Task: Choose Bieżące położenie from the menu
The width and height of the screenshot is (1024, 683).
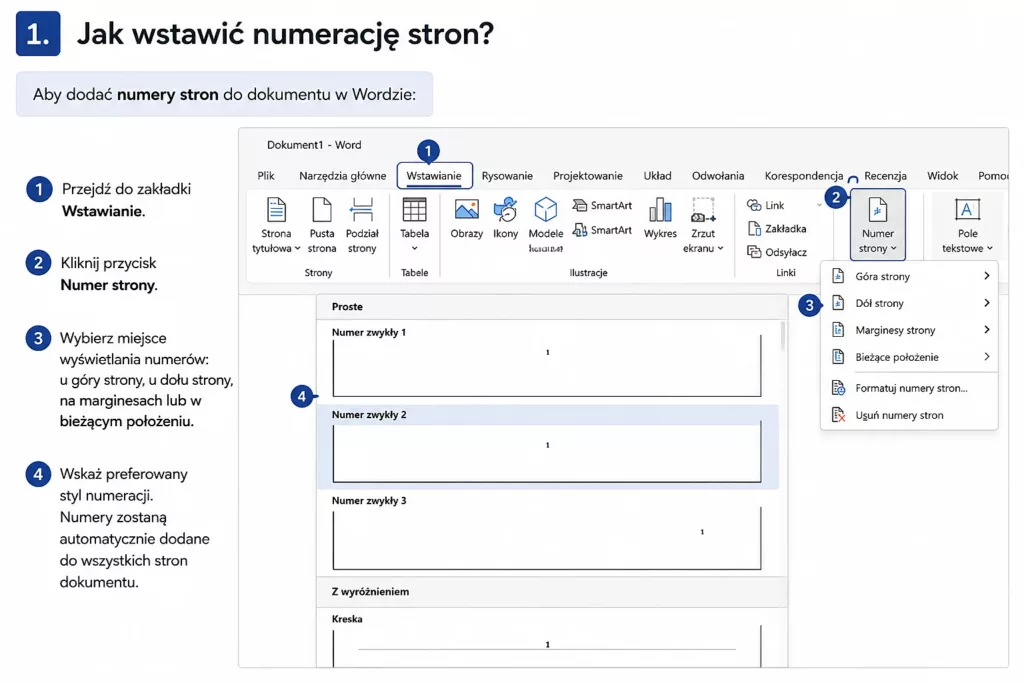Action: click(909, 357)
